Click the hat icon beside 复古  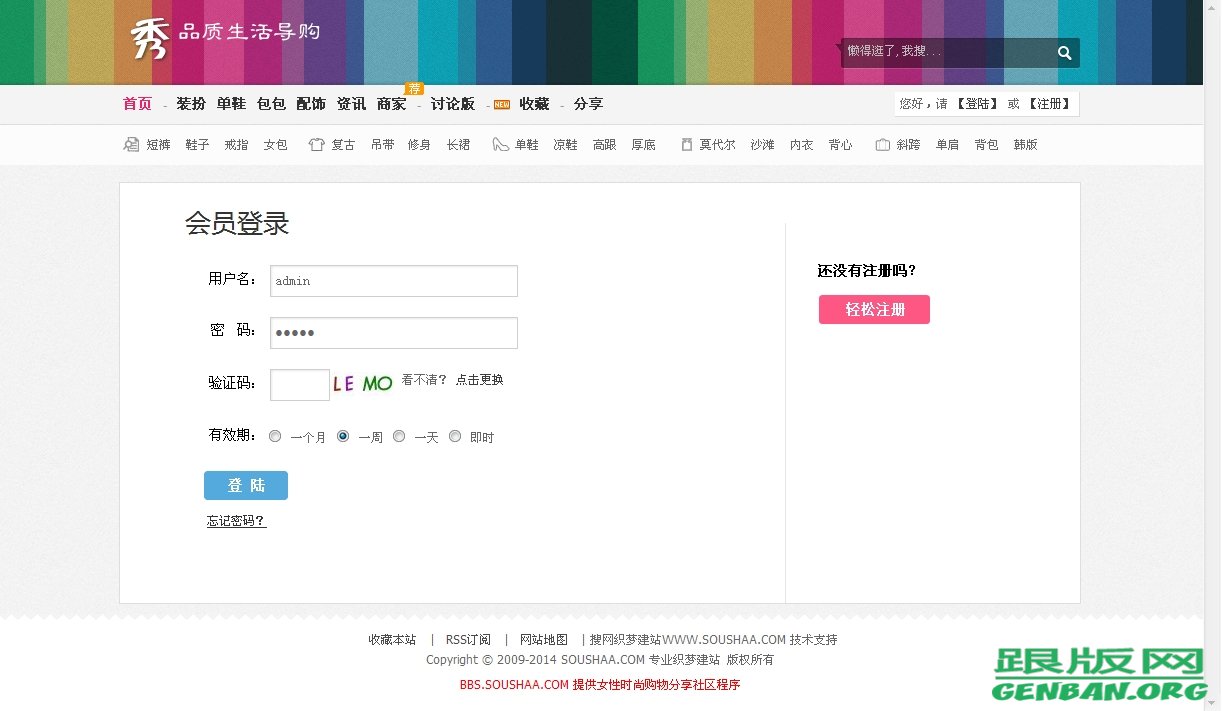316,143
